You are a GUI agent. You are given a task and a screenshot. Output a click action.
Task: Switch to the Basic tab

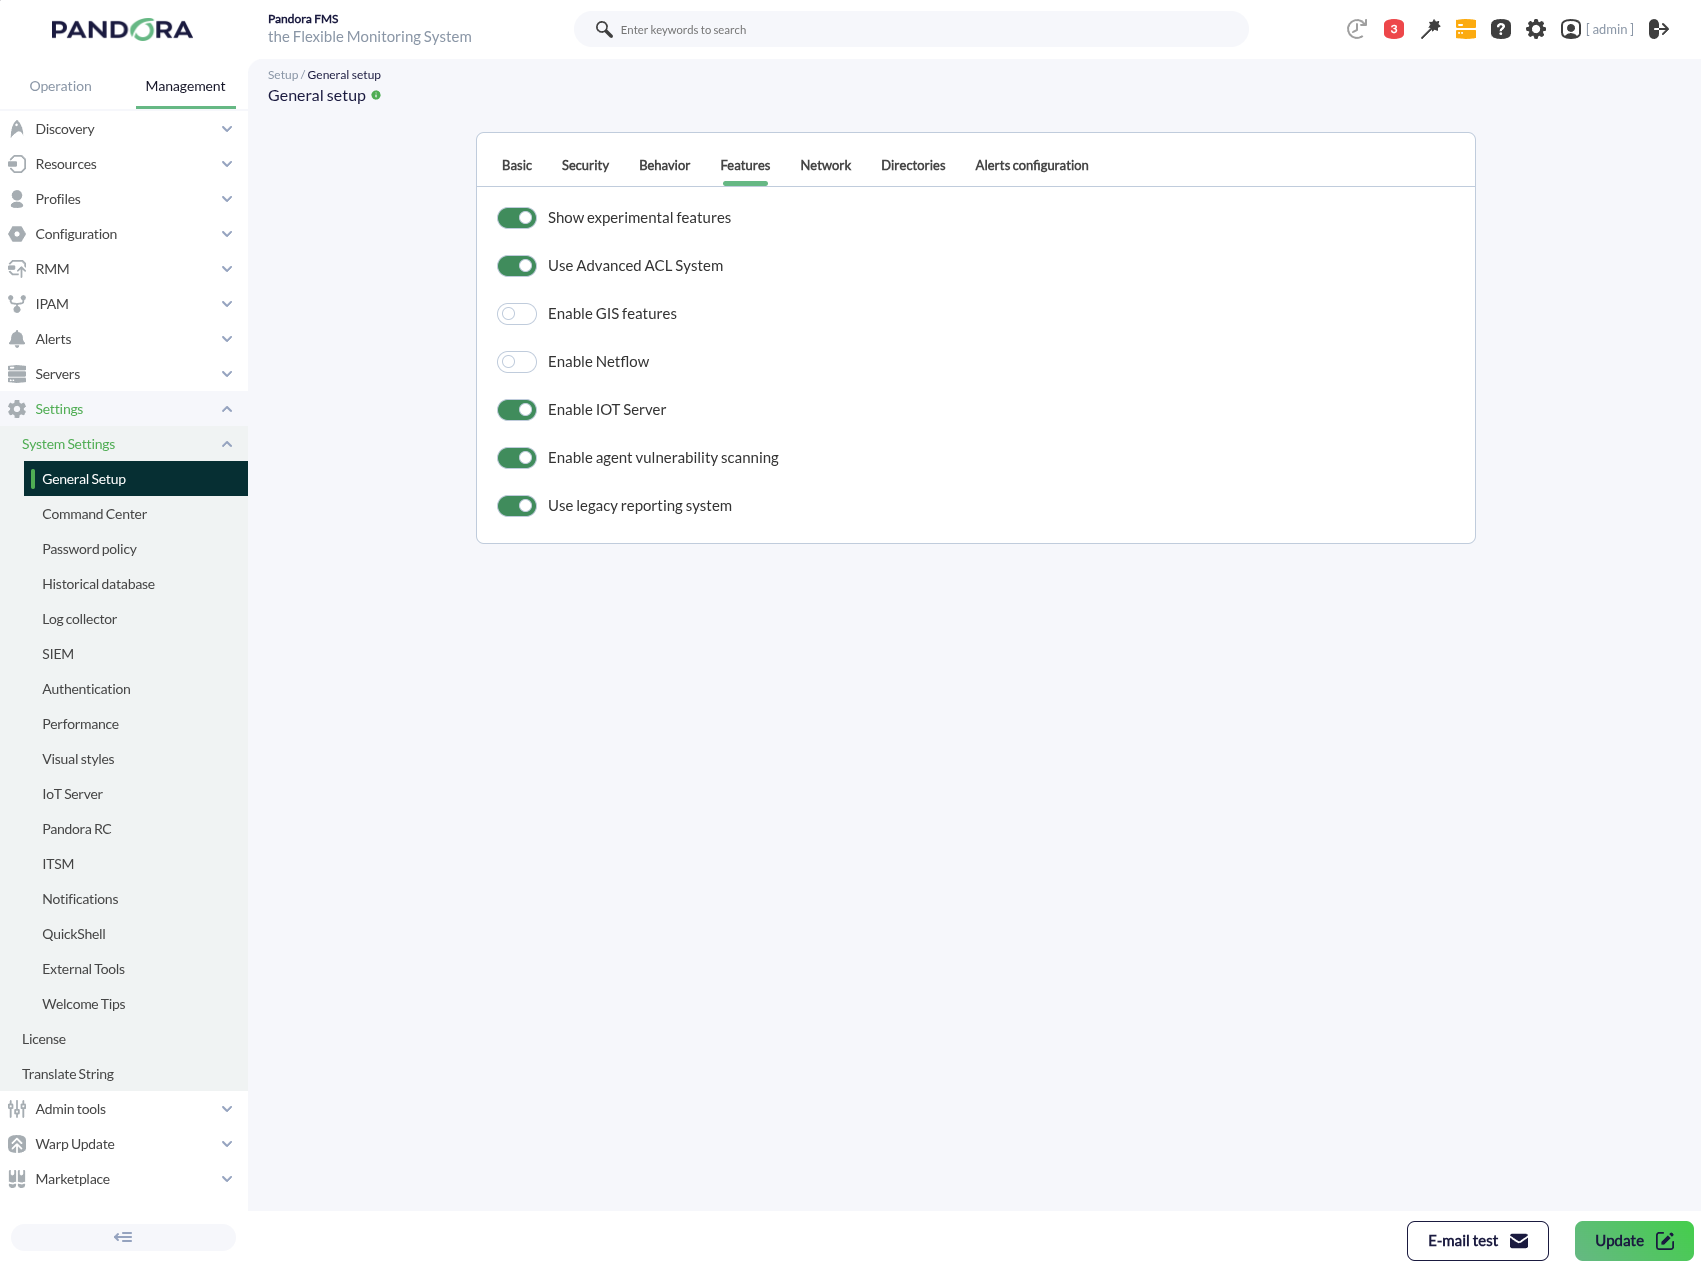pos(517,166)
